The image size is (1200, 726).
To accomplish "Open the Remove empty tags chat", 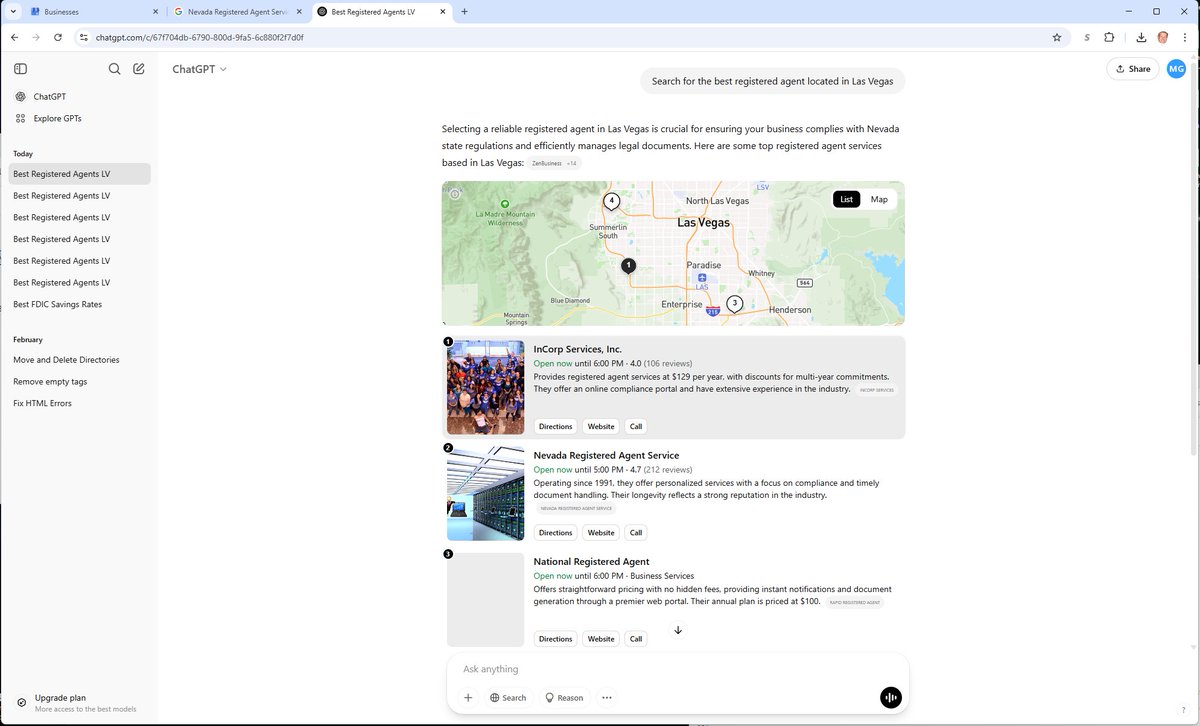I will [x=80, y=382].
